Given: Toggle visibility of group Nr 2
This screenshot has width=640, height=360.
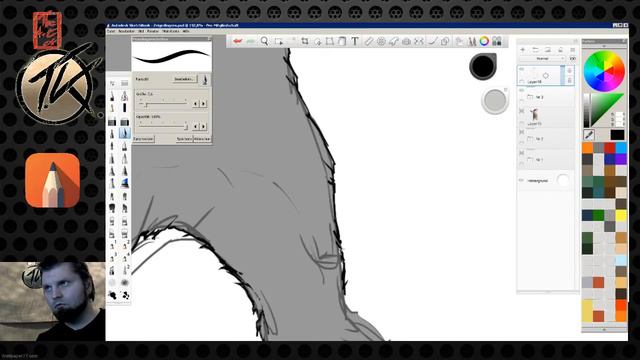Looking at the screenshot, I should 522,132.
